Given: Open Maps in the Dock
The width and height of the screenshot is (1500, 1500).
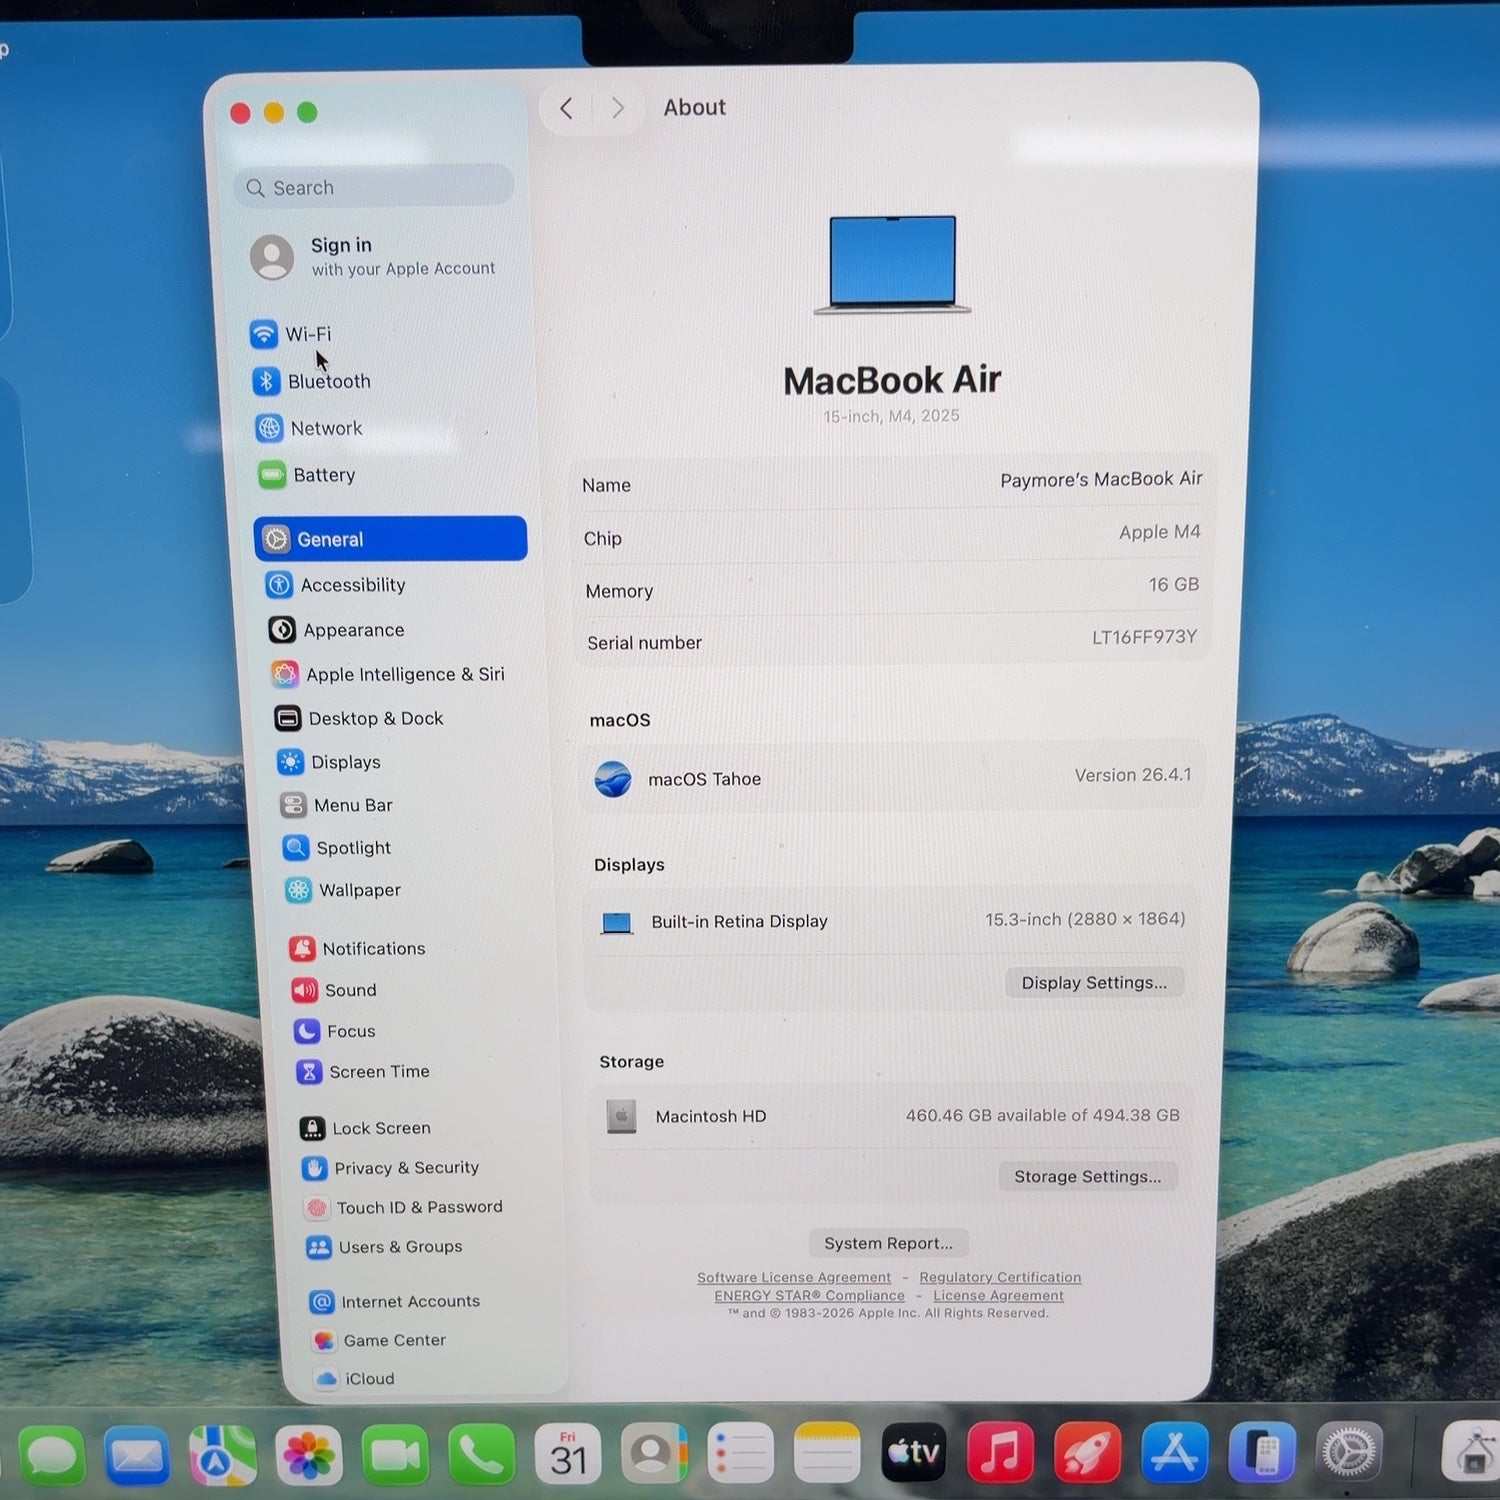Looking at the screenshot, I should pyautogui.click(x=222, y=1455).
